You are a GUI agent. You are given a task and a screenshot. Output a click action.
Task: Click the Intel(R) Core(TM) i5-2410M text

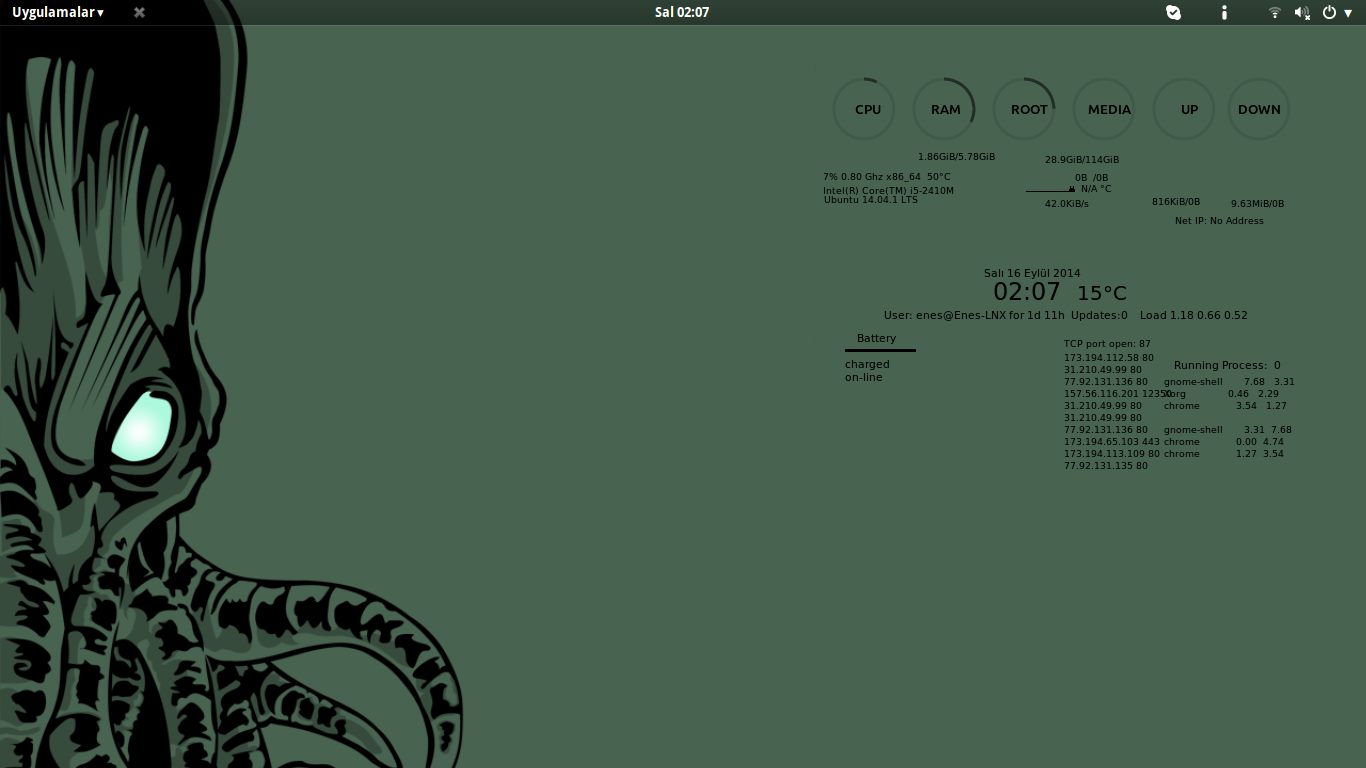[888, 190]
